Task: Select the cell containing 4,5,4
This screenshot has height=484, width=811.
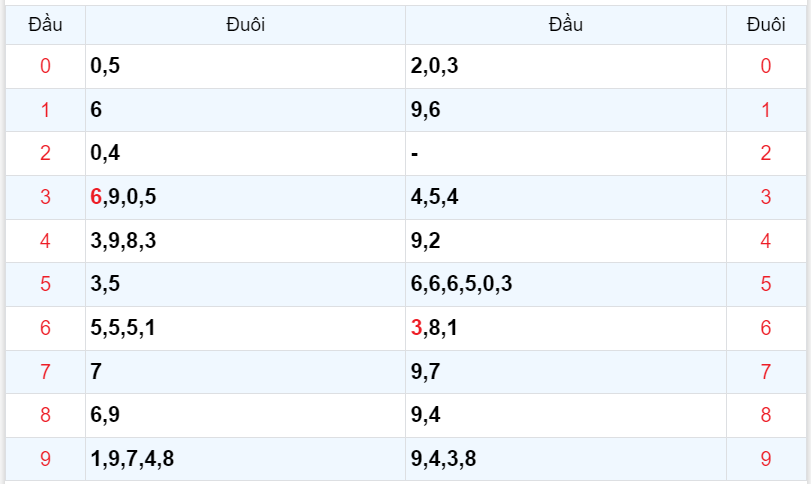Action: (435, 197)
